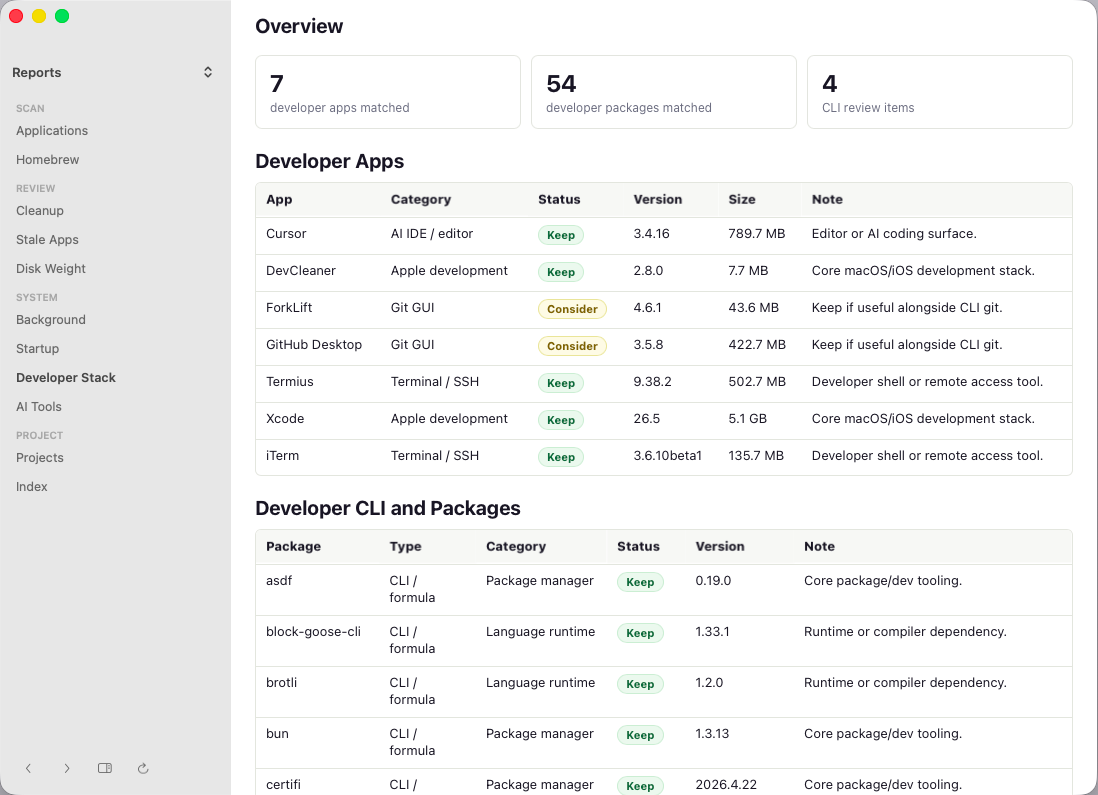Select Stale Apps in sidebar
Screen dimensions: 1098x795
click(47, 240)
